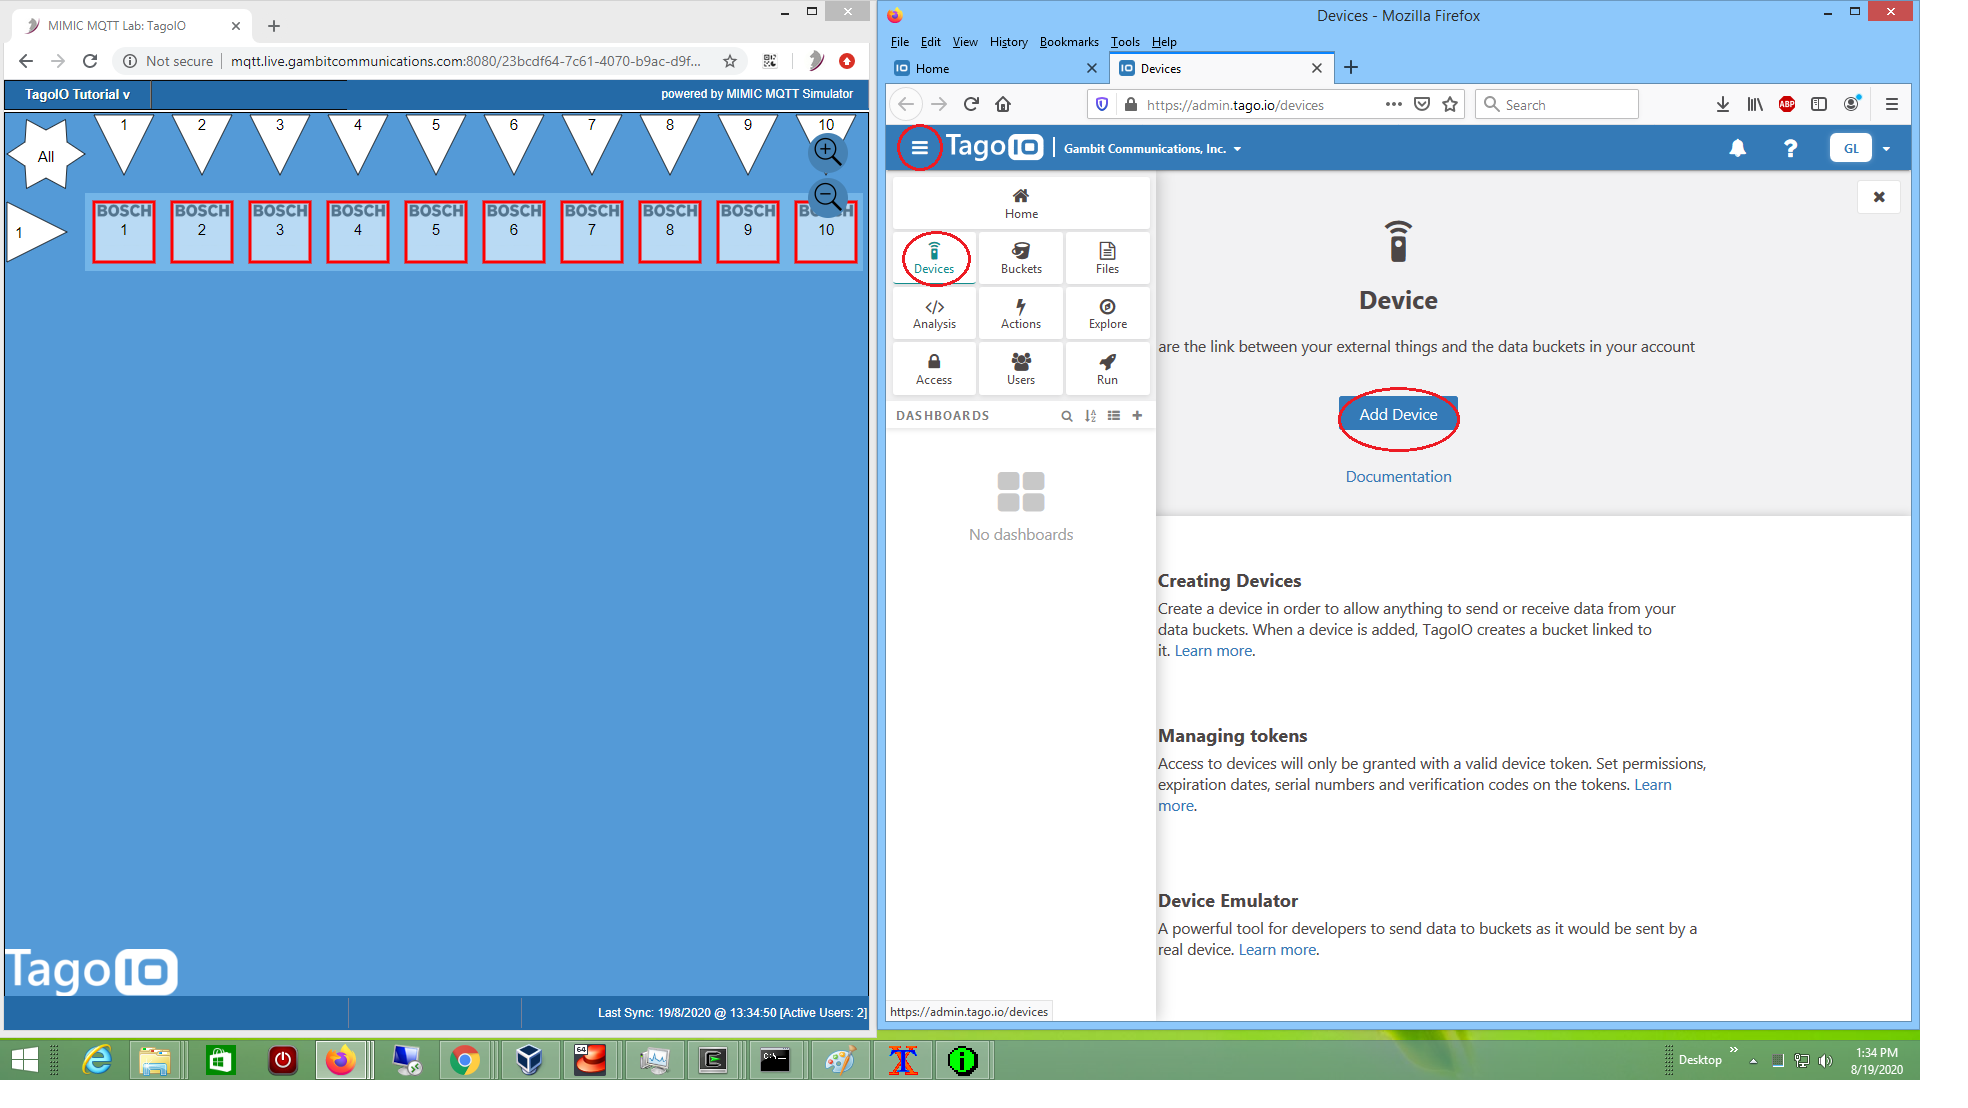
Task: Open the Access section
Action: pyautogui.click(x=934, y=369)
